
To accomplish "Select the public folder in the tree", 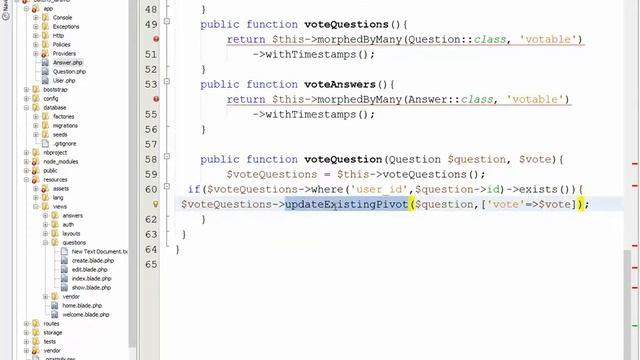I will (50, 171).
